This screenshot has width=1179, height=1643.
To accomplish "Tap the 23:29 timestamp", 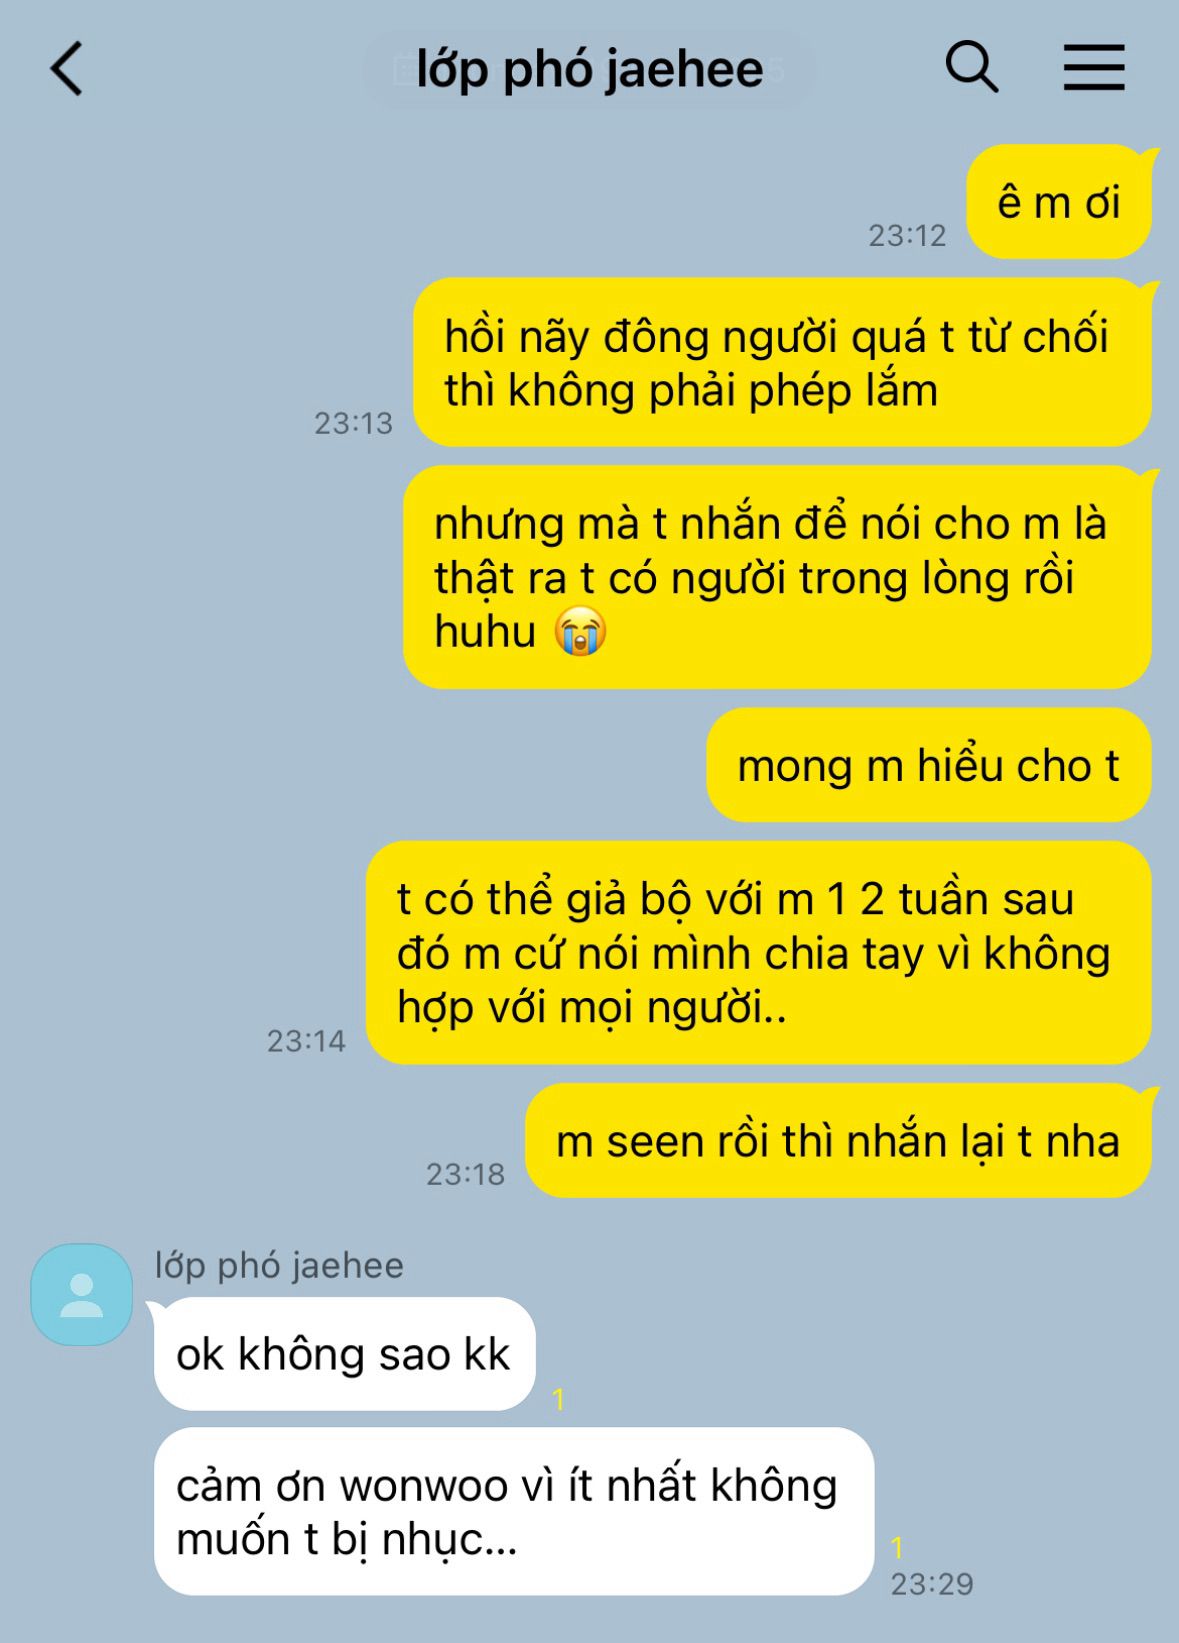I will [932, 1584].
